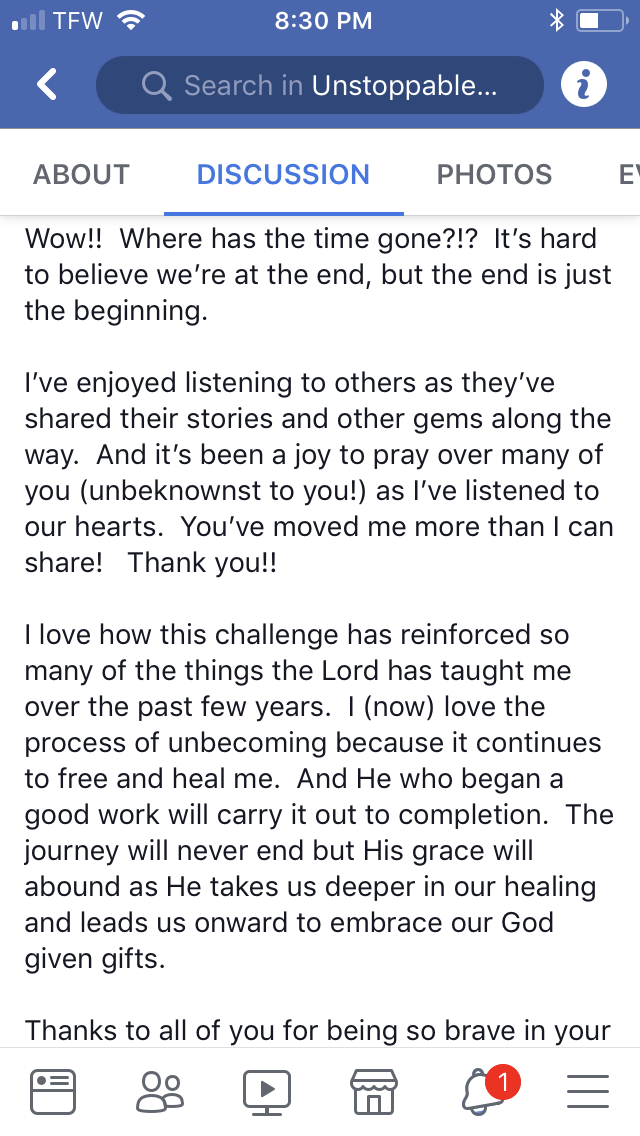Select the DISCUSSION tab
The width and height of the screenshot is (640, 1136).
(283, 174)
